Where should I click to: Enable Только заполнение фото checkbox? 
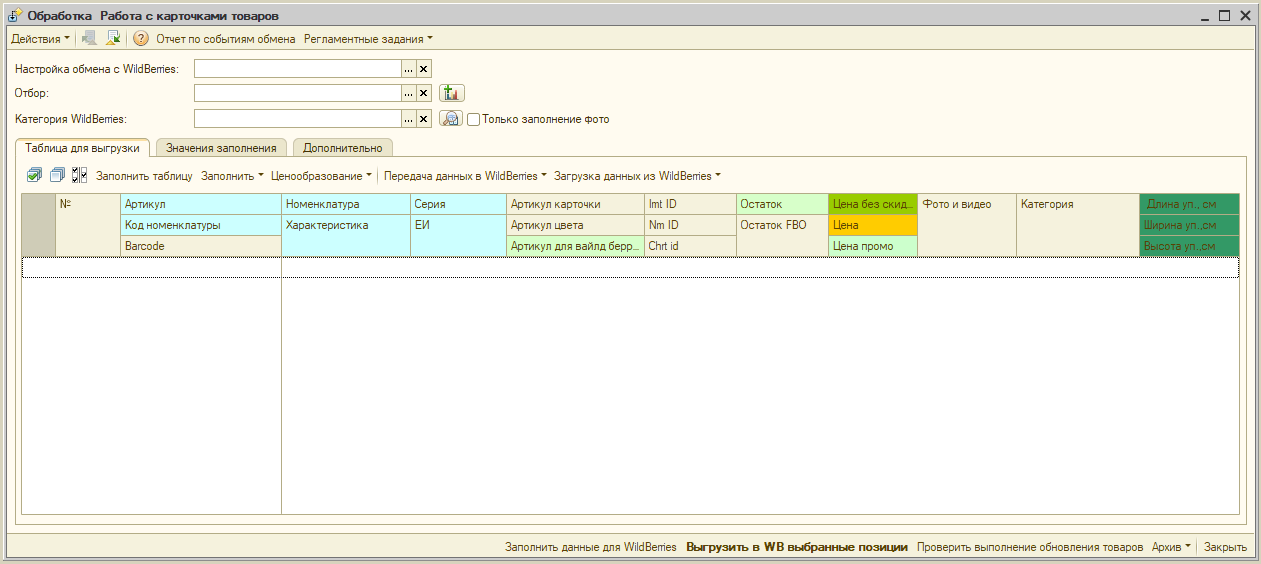coord(474,119)
